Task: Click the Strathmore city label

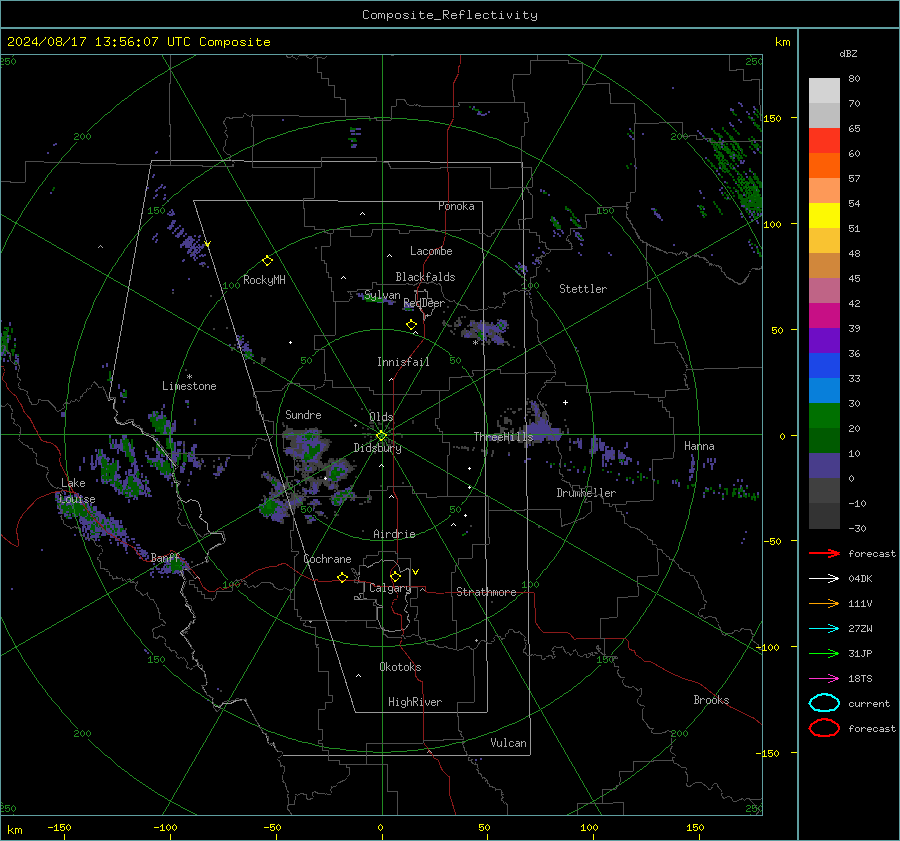Action: (x=486, y=592)
